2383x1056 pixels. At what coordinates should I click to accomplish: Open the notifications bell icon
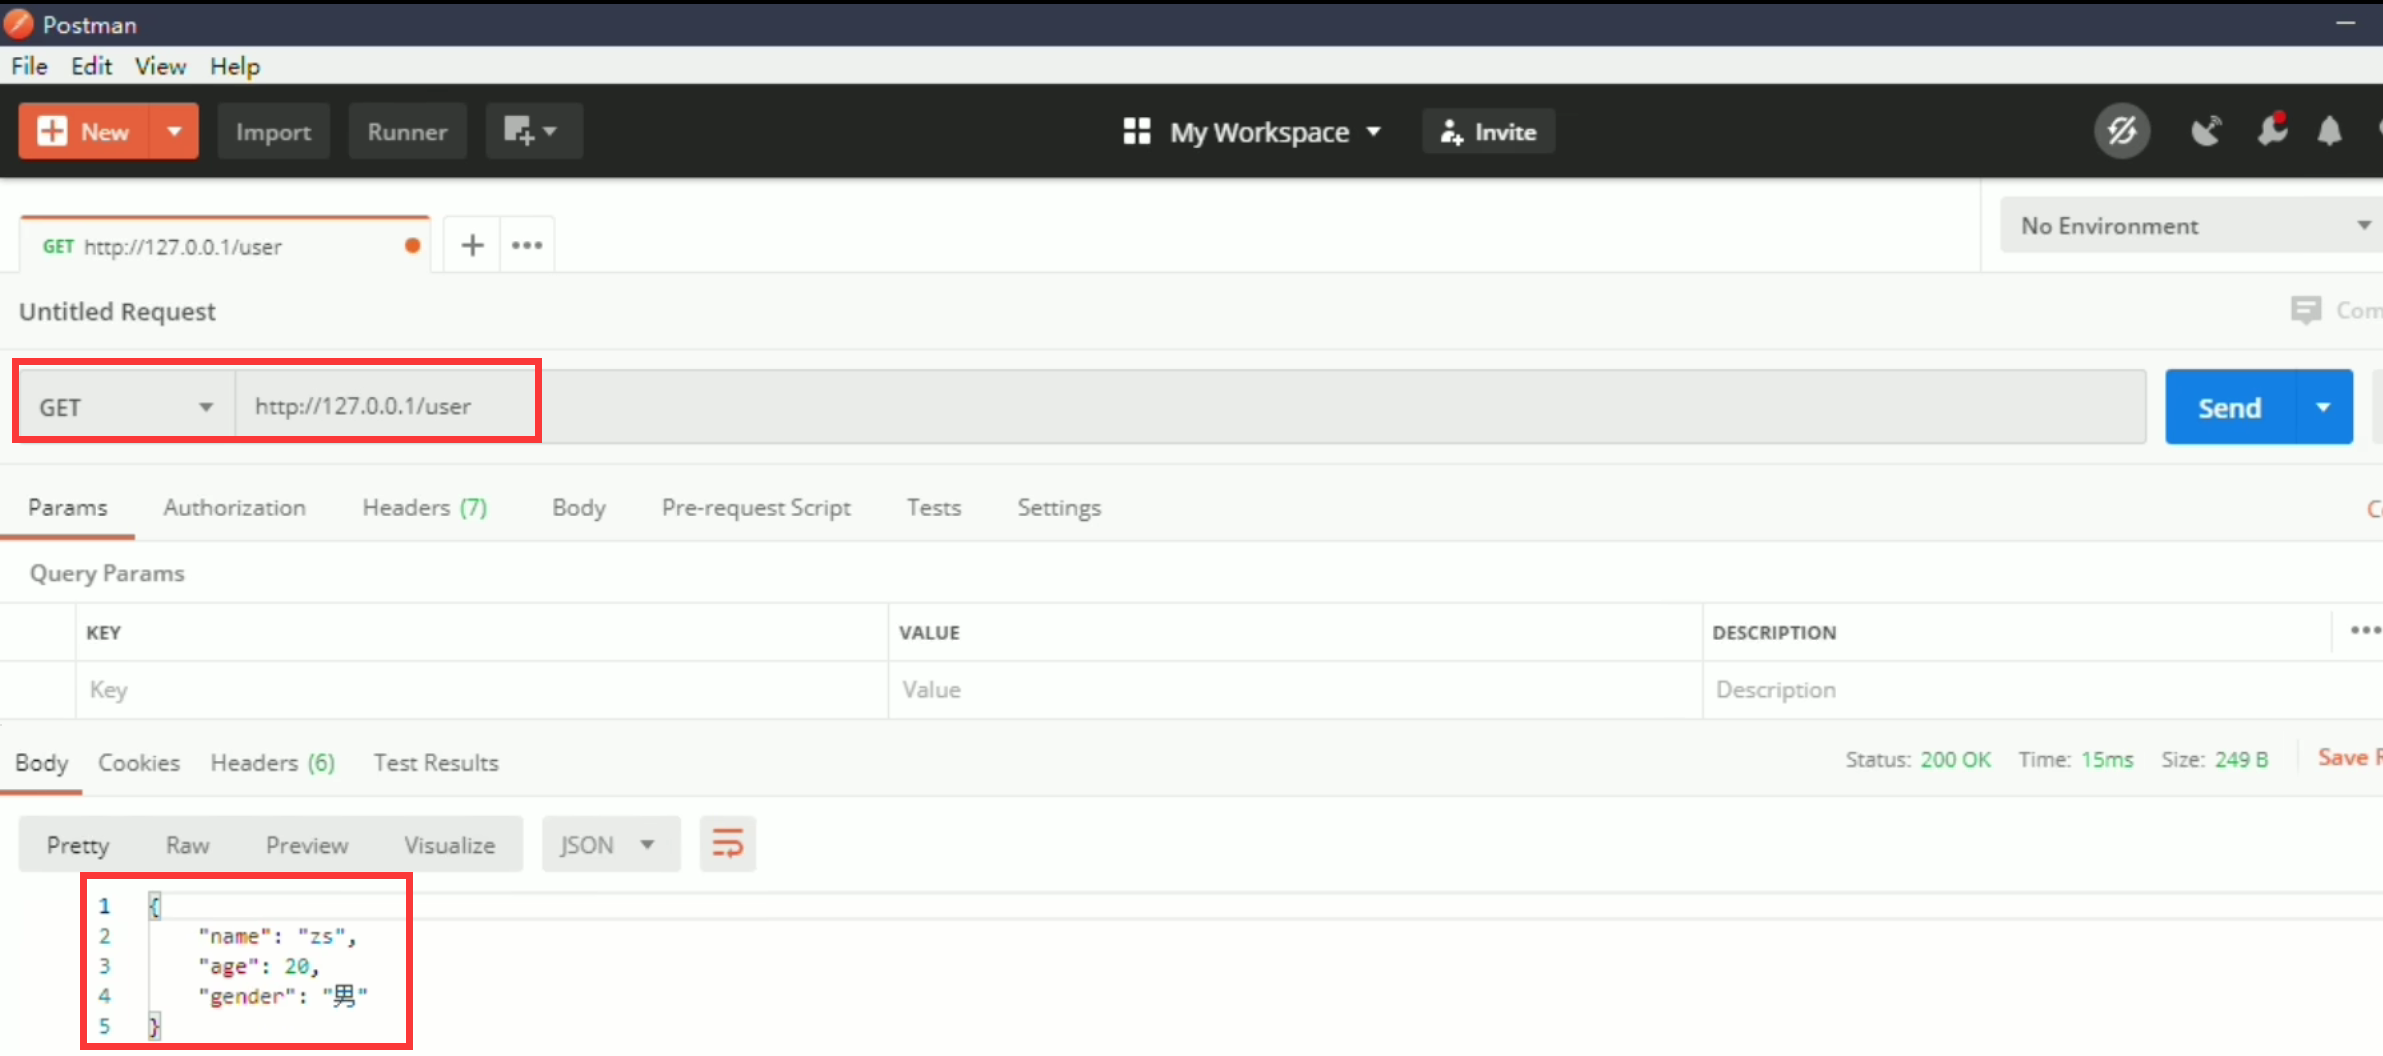[2329, 131]
